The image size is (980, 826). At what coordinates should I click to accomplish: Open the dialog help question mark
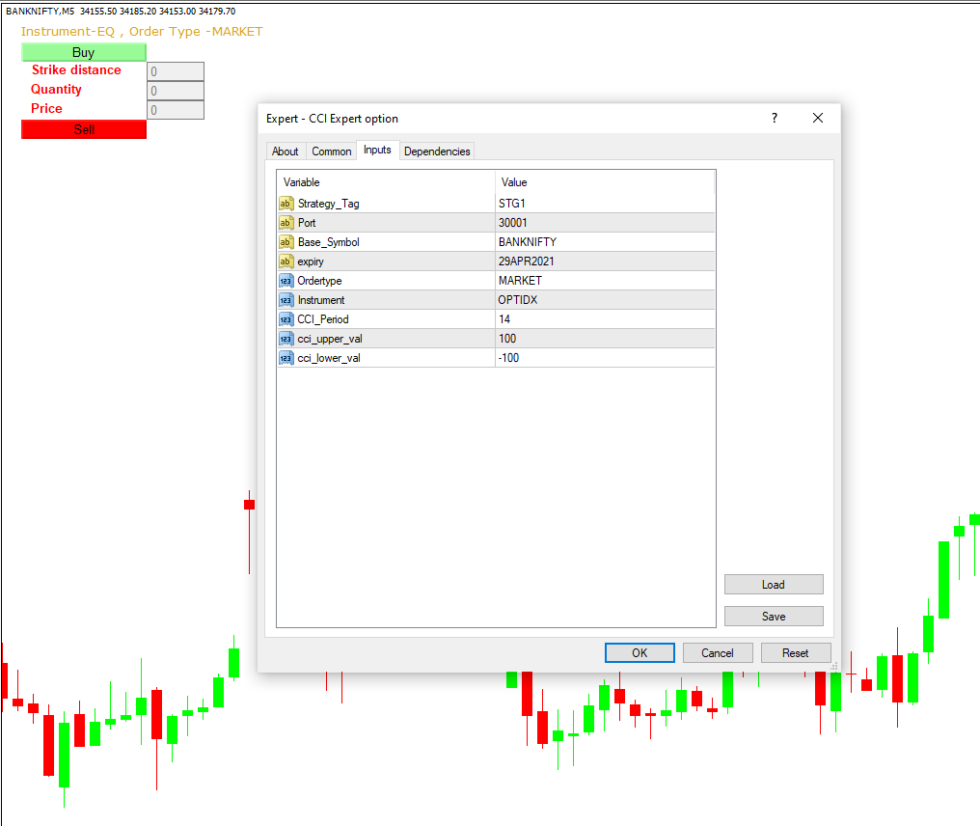click(x=773, y=118)
